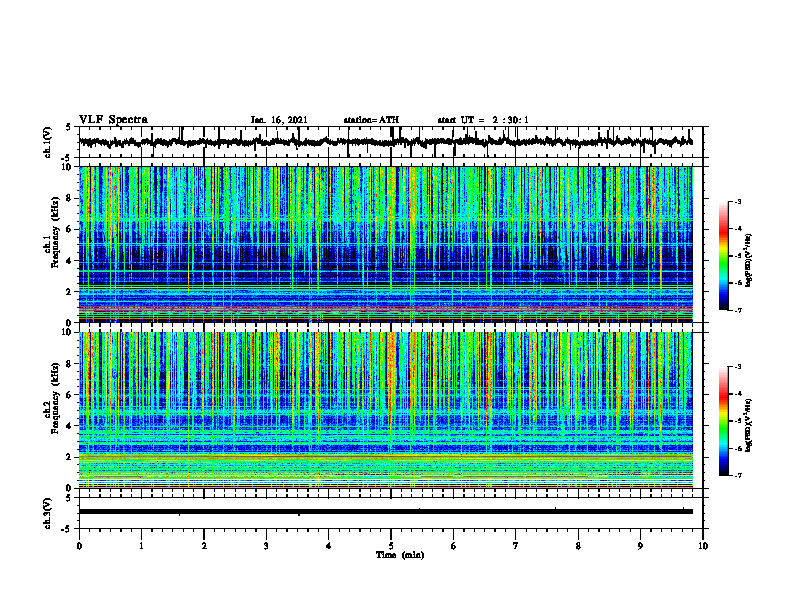Screen dimensions: 792x612
Task: Click time-axis tick label "5"
Action: 391,546
